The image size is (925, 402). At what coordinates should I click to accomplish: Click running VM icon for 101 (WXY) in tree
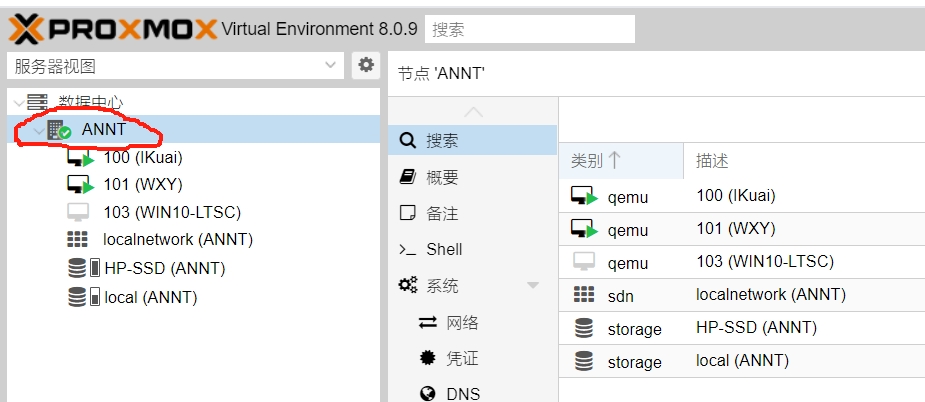(x=80, y=185)
